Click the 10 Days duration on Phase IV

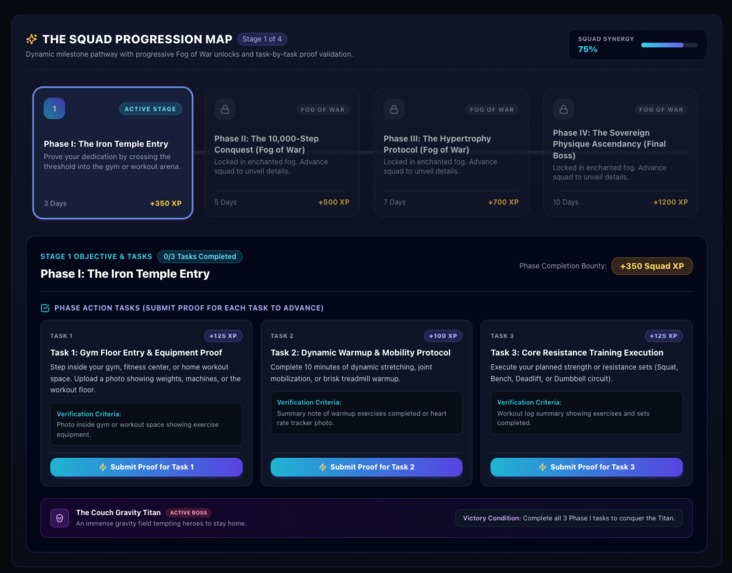(566, 202)
